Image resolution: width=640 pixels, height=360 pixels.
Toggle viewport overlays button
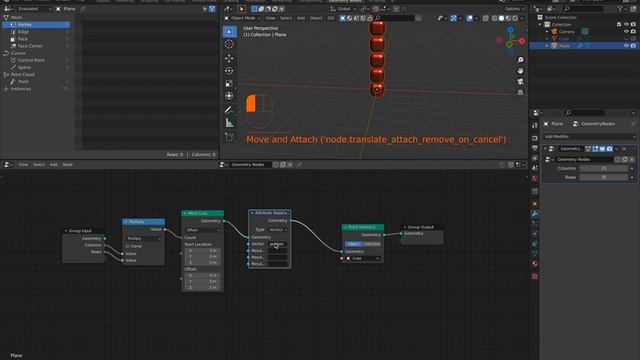pyautogui.click(x=469, y=18)
